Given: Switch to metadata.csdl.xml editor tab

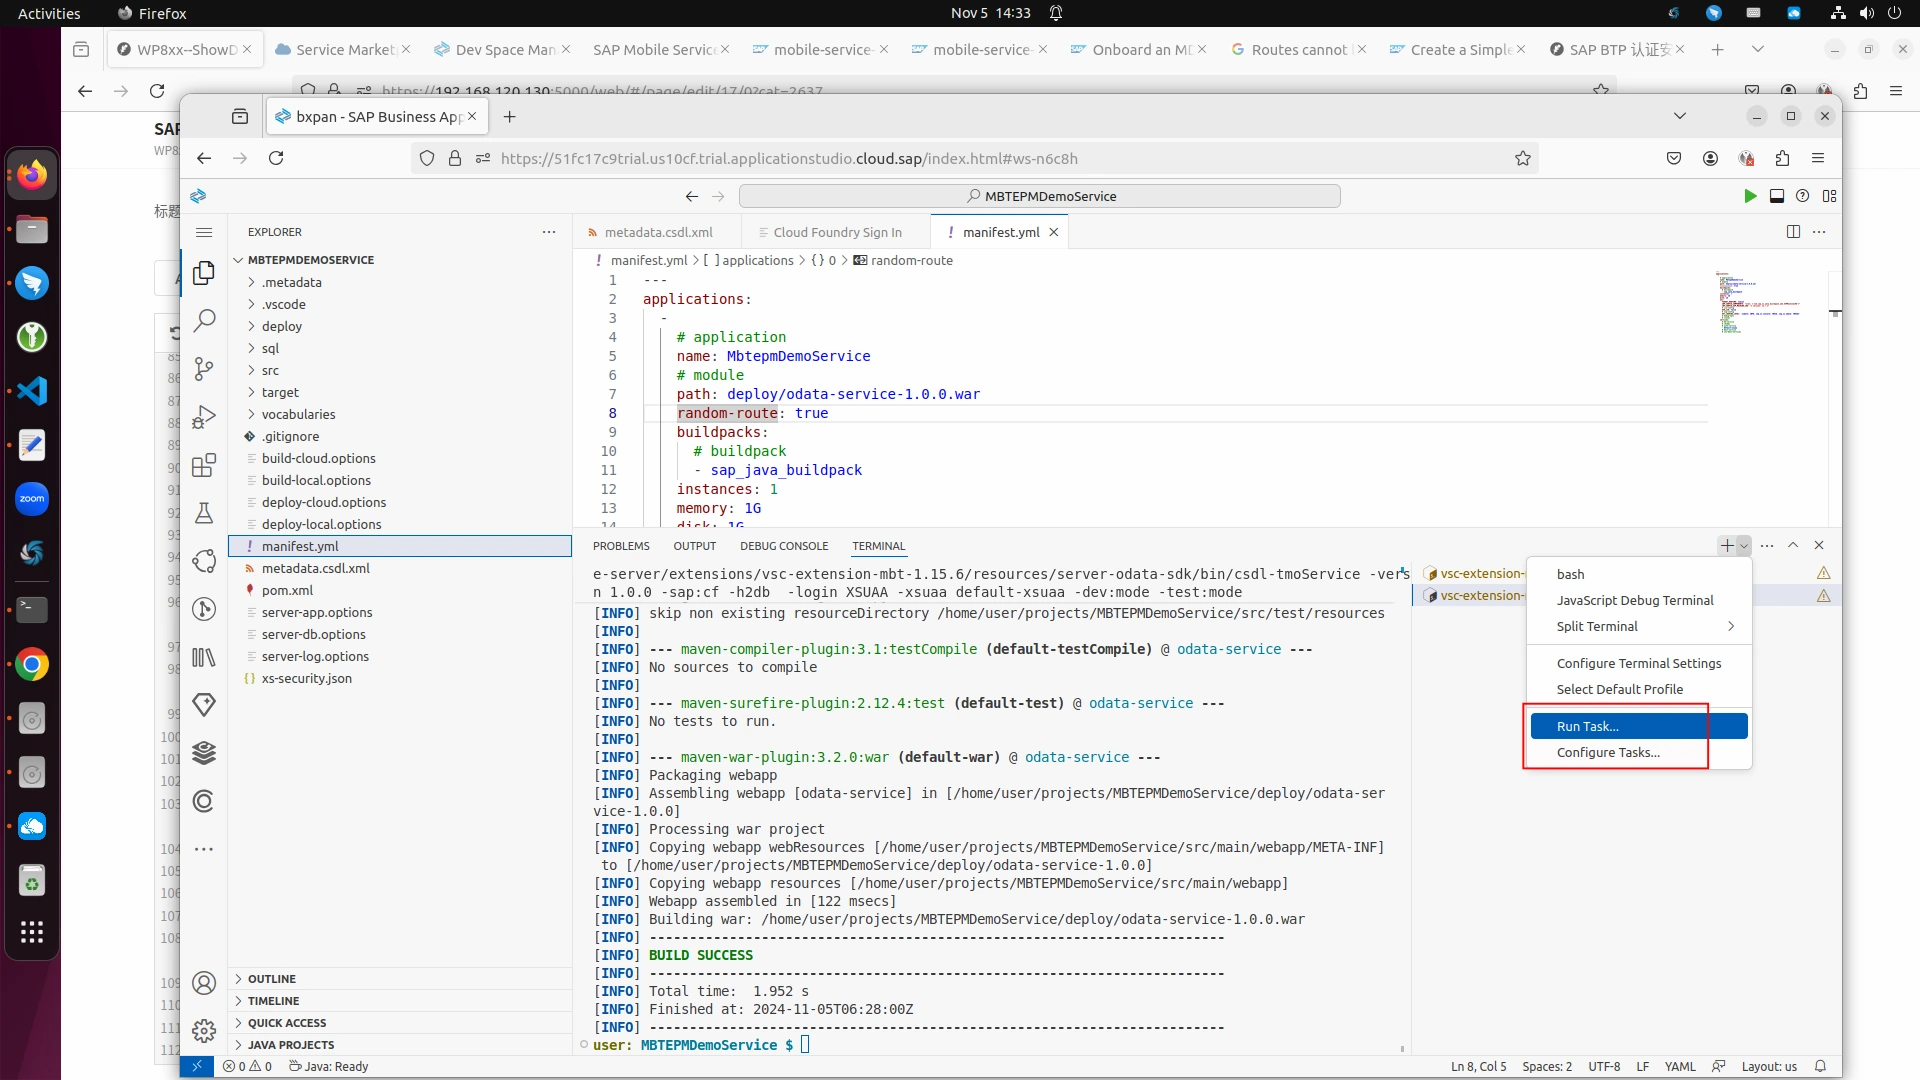Looking at the screenshot, I should pyautogui.click(x=658, y=232).
